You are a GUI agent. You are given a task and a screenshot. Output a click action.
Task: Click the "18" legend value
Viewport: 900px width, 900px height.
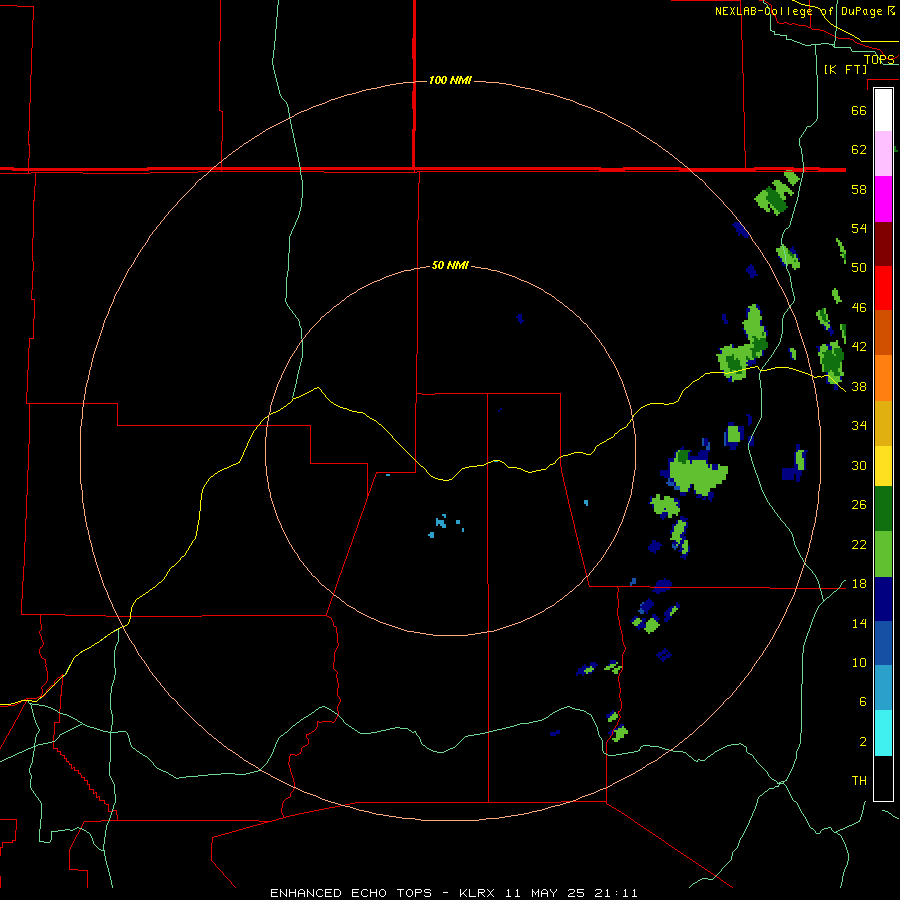pos(859,584)
